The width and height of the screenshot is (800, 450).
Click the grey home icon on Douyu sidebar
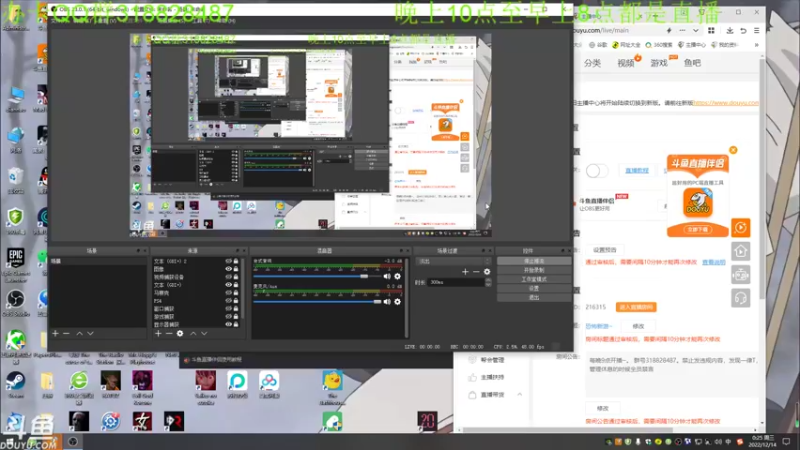pos(741,251)
